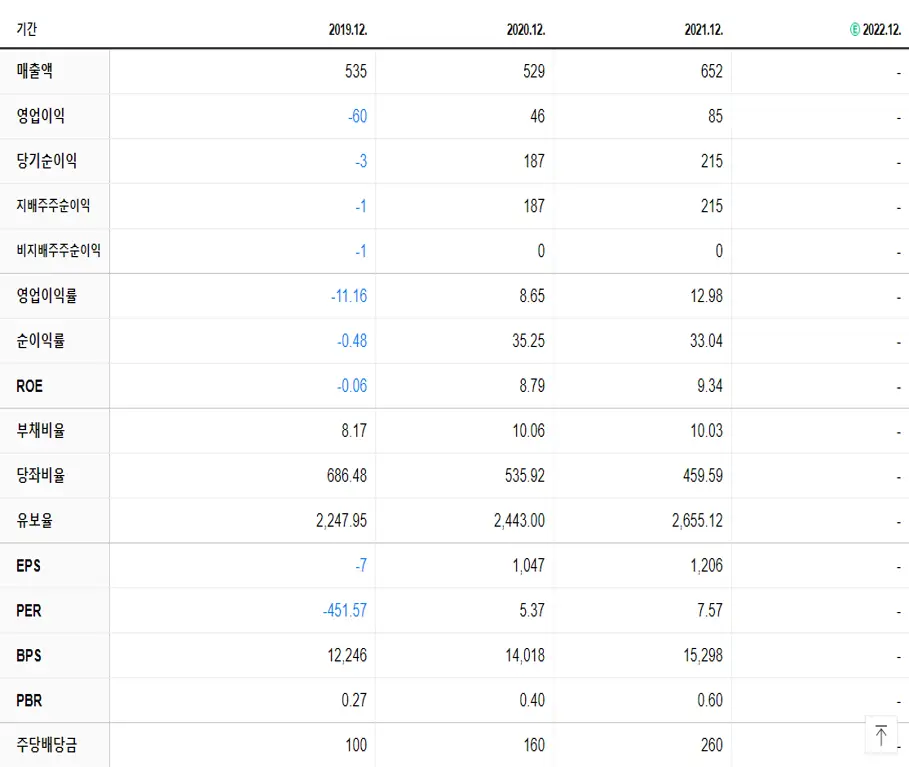Click the 부채비율 row label
The width and height of the screenshot is (909, 767).
click(41, 430)
